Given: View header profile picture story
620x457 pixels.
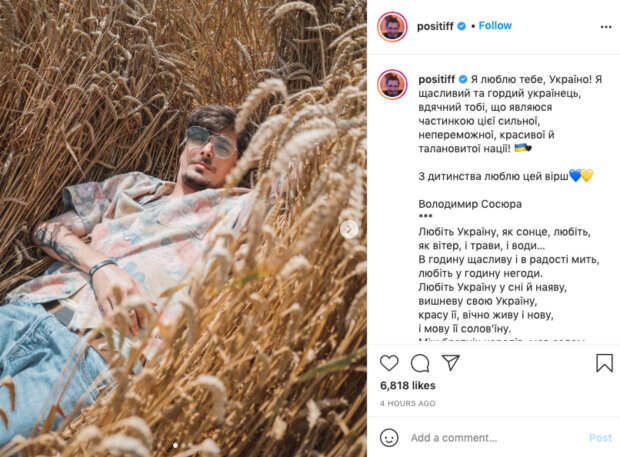Looking at the screenshot, I should coord(392,27).
